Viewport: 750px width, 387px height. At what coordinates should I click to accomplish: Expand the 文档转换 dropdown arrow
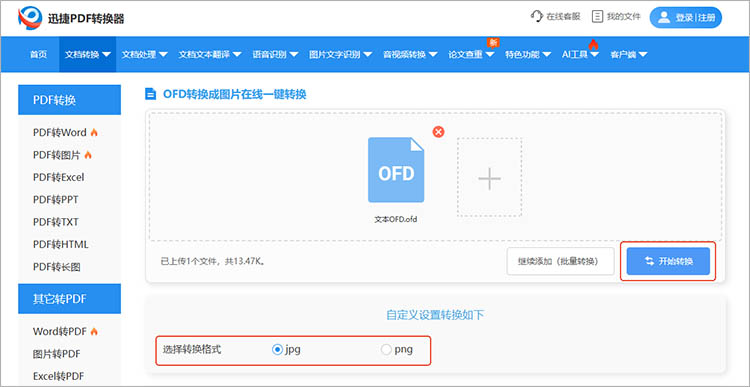tap(106, 55)
